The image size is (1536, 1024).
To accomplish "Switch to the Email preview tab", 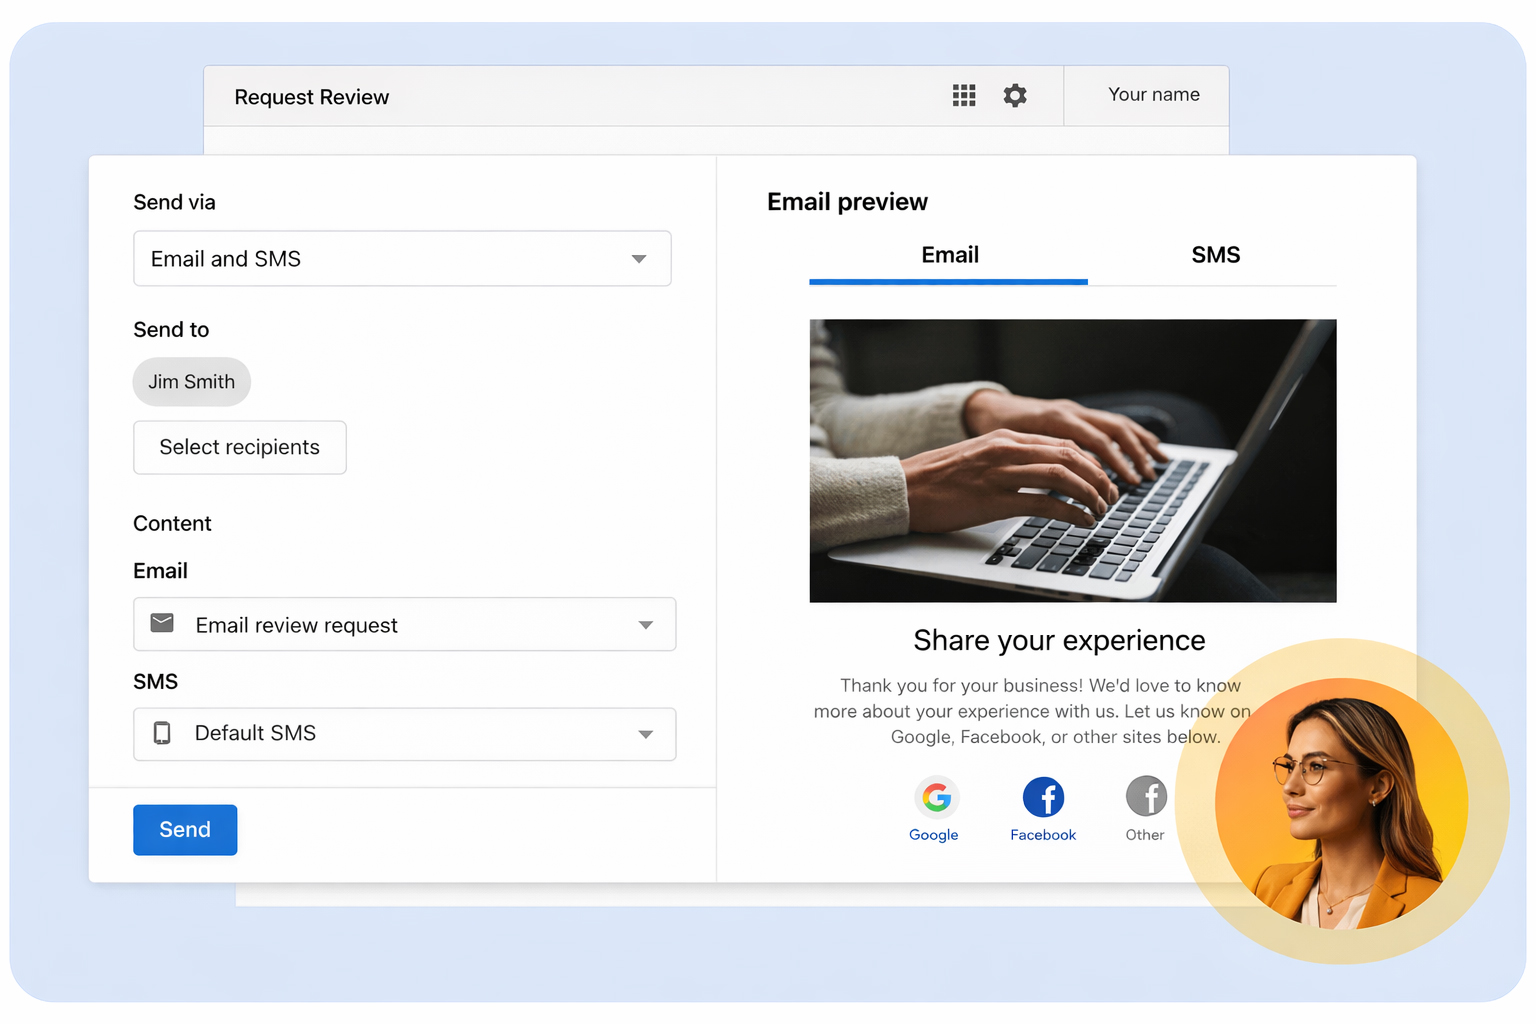I will click(x=949, y=256).
